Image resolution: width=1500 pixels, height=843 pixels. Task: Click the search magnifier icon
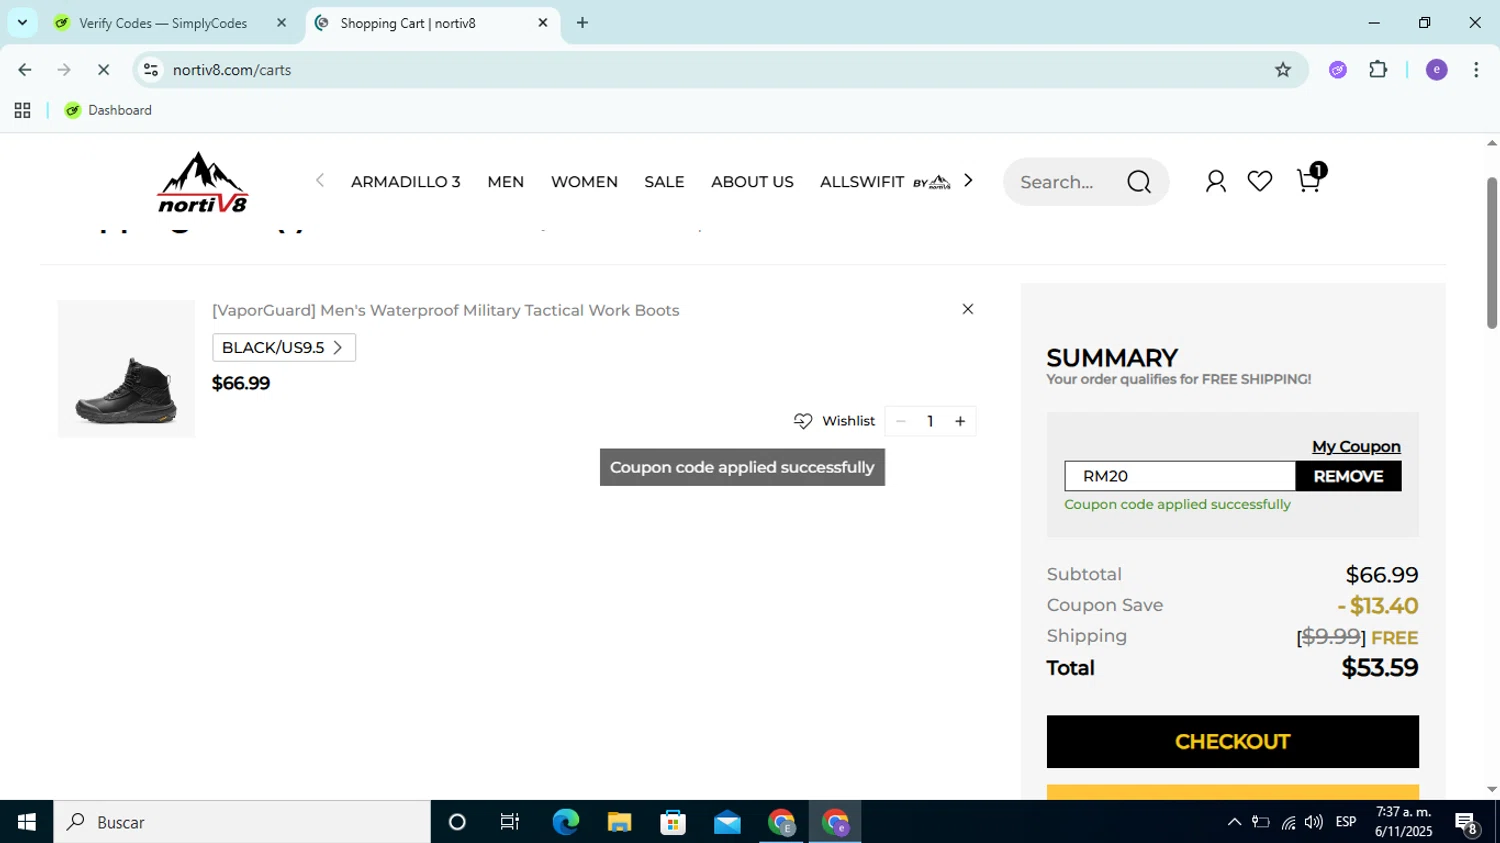tap(1139, 182)
